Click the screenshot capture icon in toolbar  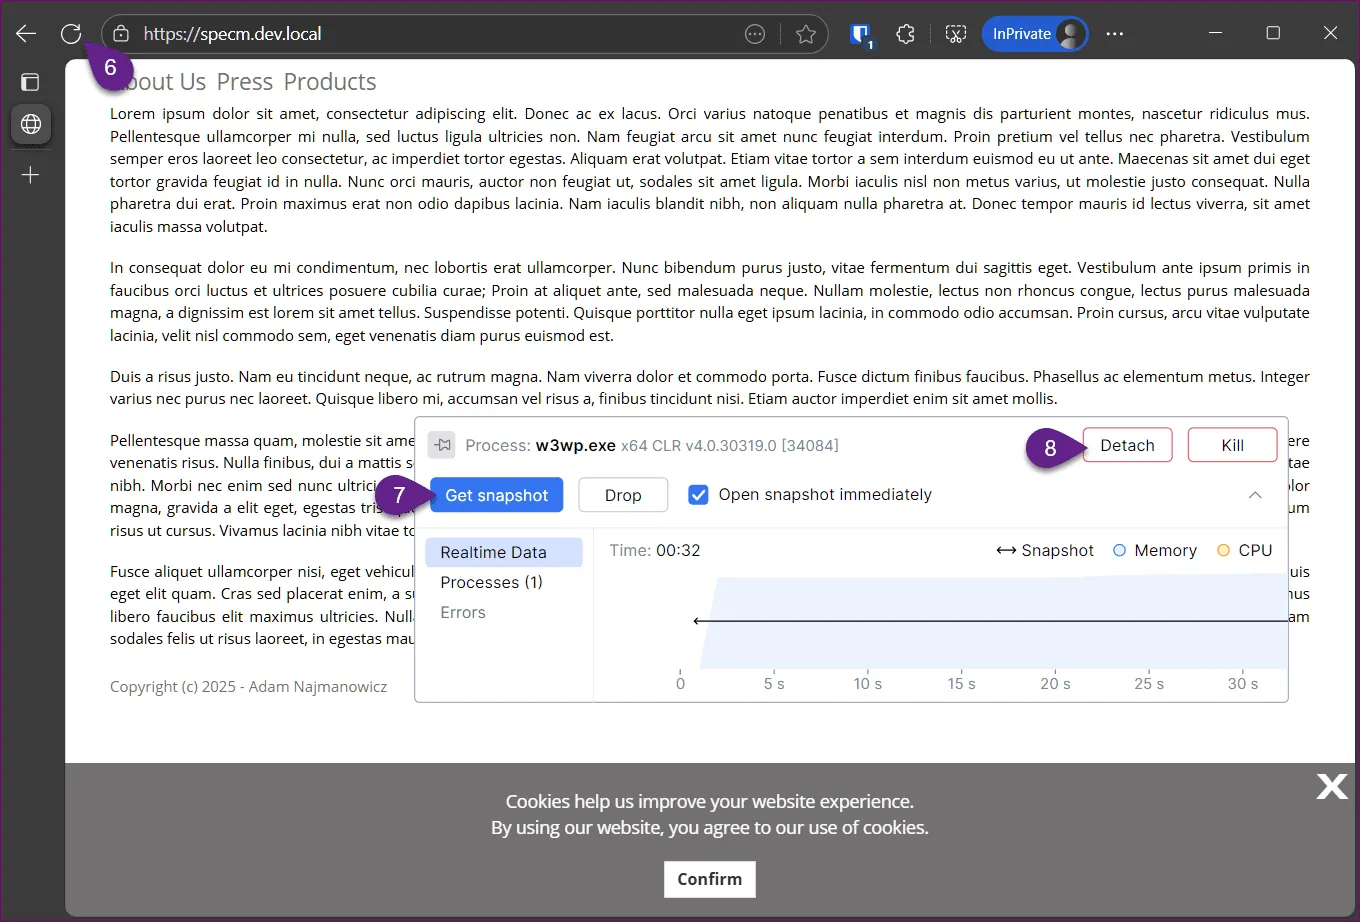(956, 35)
